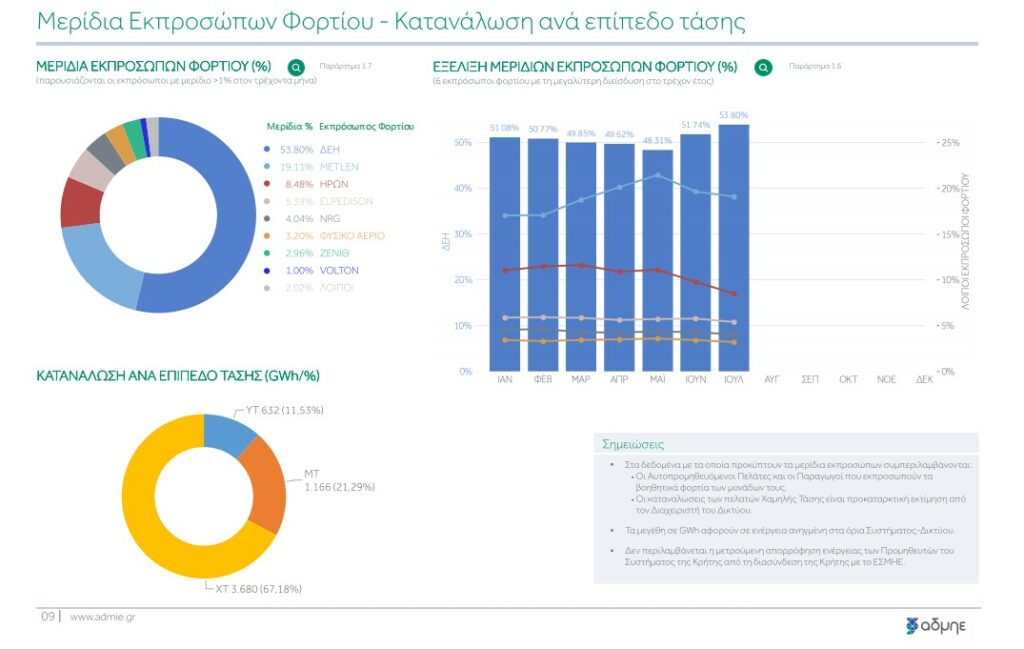The width and height of the screenshot is (1024, 649).
Task: Click the ΑΥΓ month label on the chart axis
Action: point(772,379)
